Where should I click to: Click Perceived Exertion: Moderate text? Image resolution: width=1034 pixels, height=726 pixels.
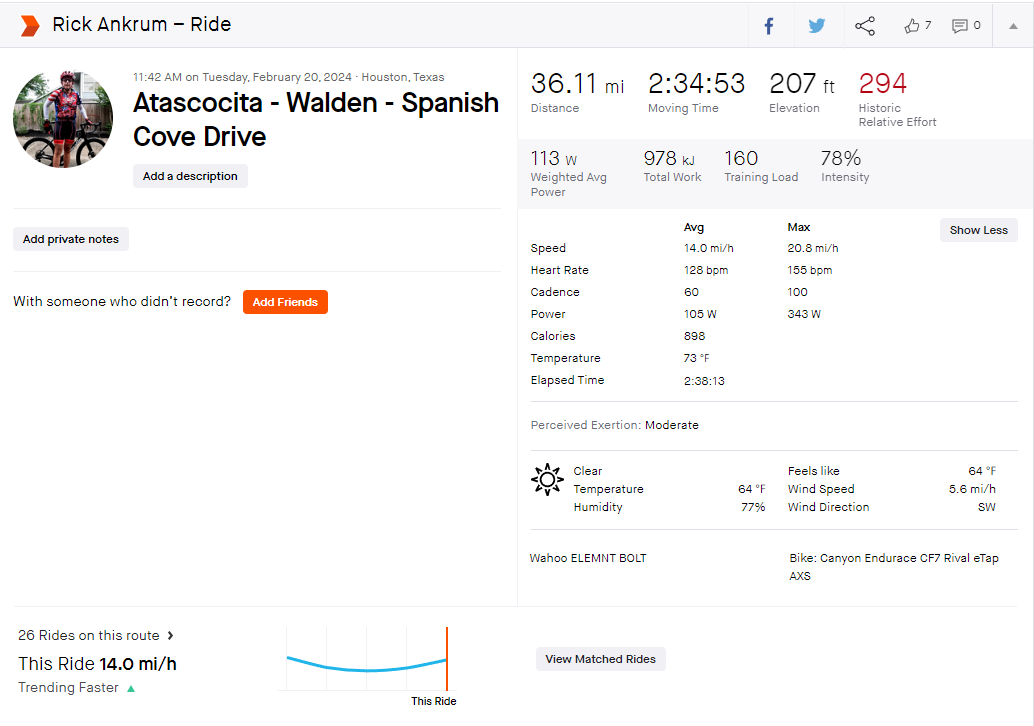[614, 425]
